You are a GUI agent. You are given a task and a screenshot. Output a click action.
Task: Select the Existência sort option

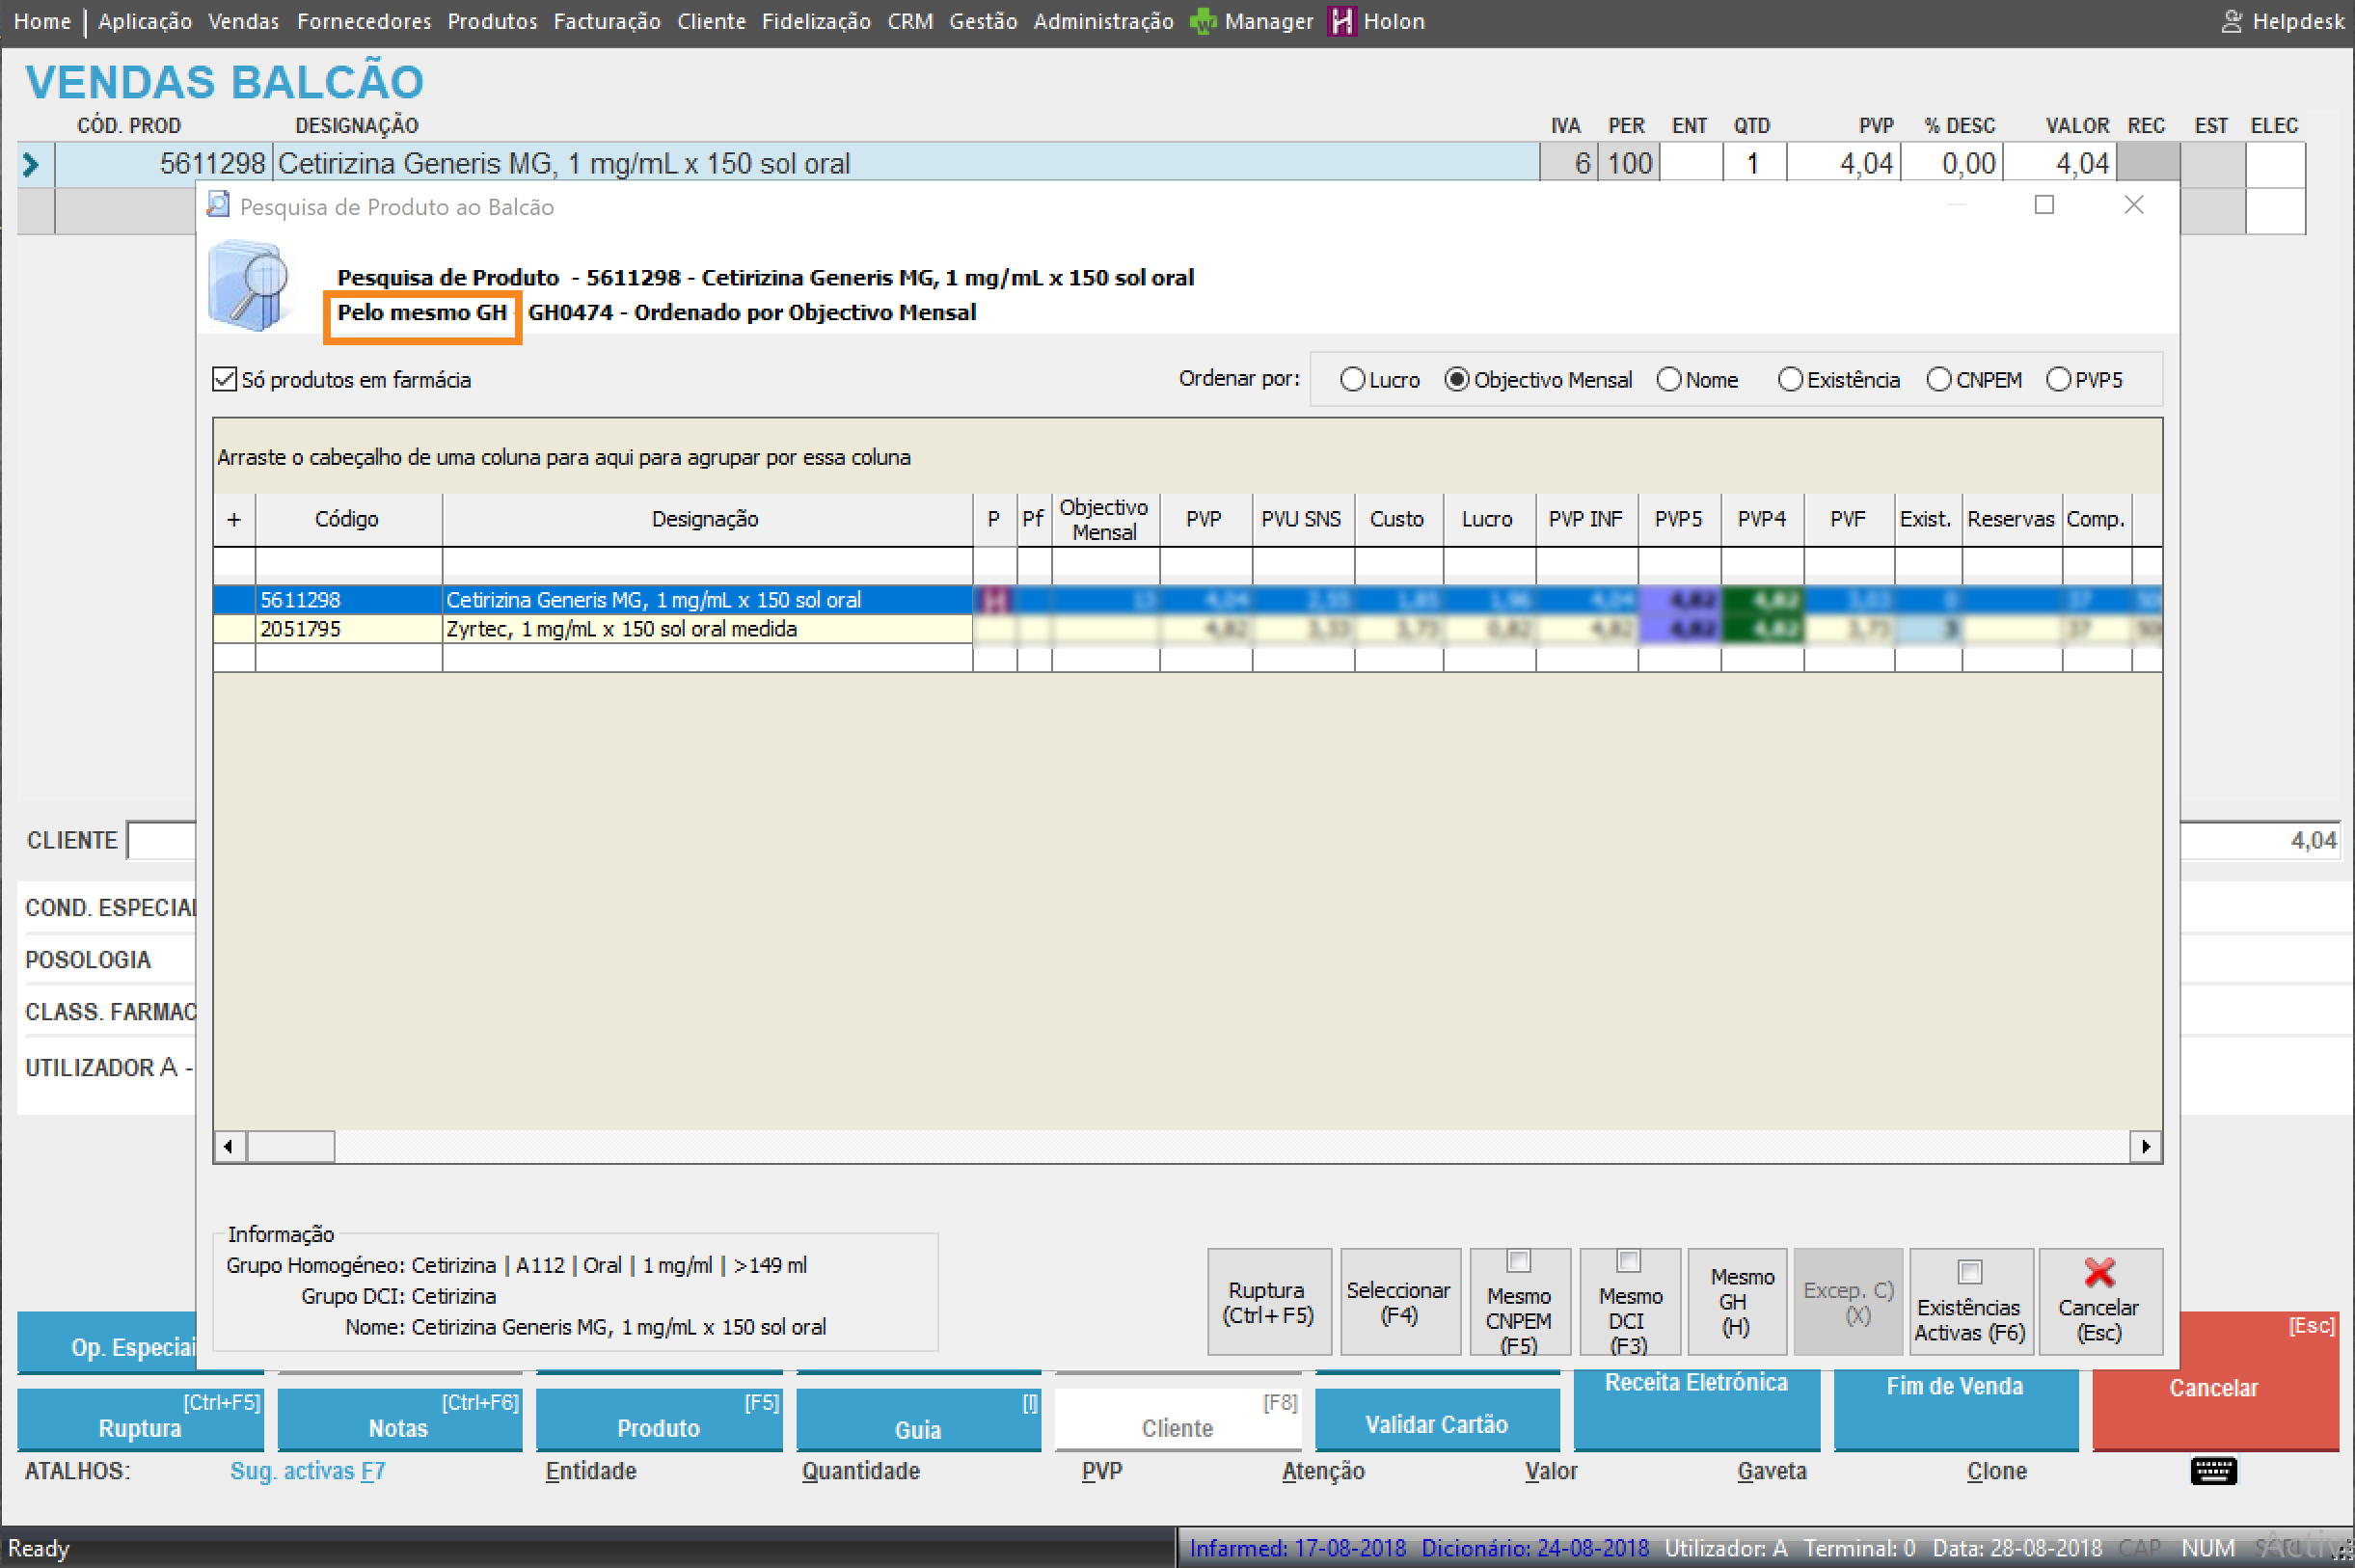tap(1790, 380)
